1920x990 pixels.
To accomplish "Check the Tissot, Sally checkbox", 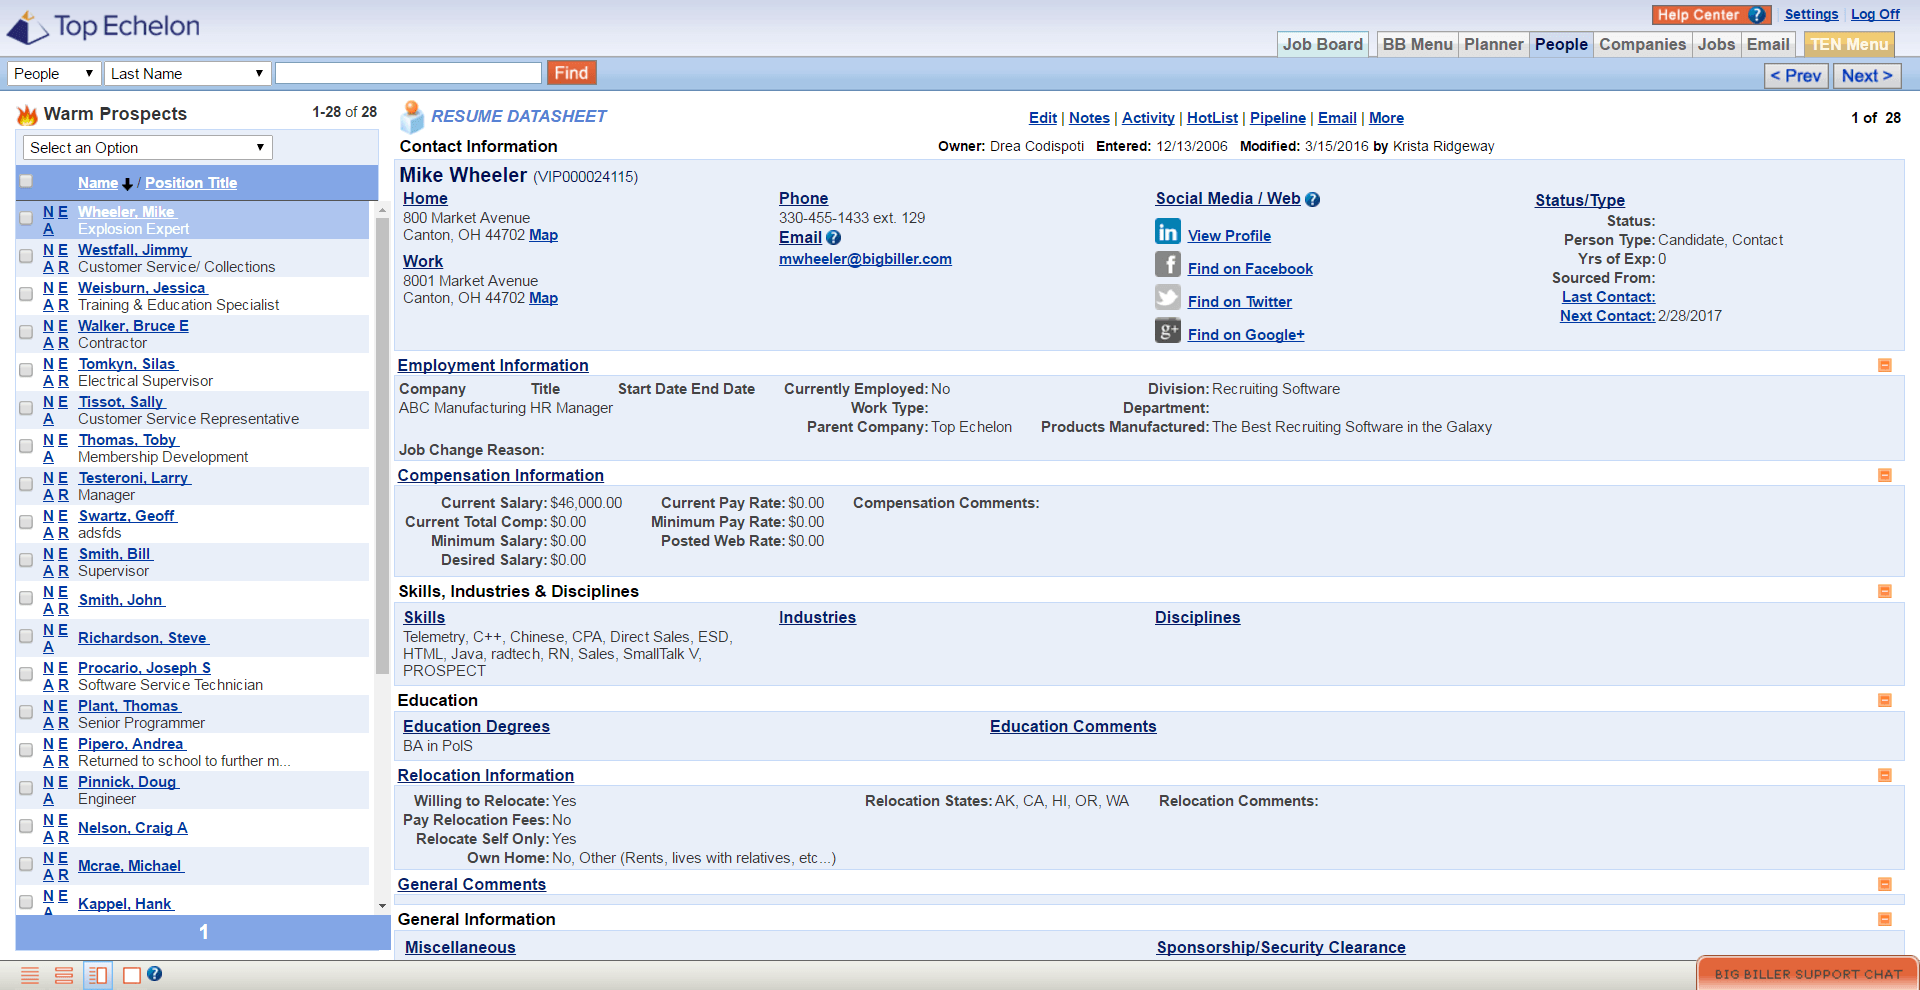I will tap(26, 408).
